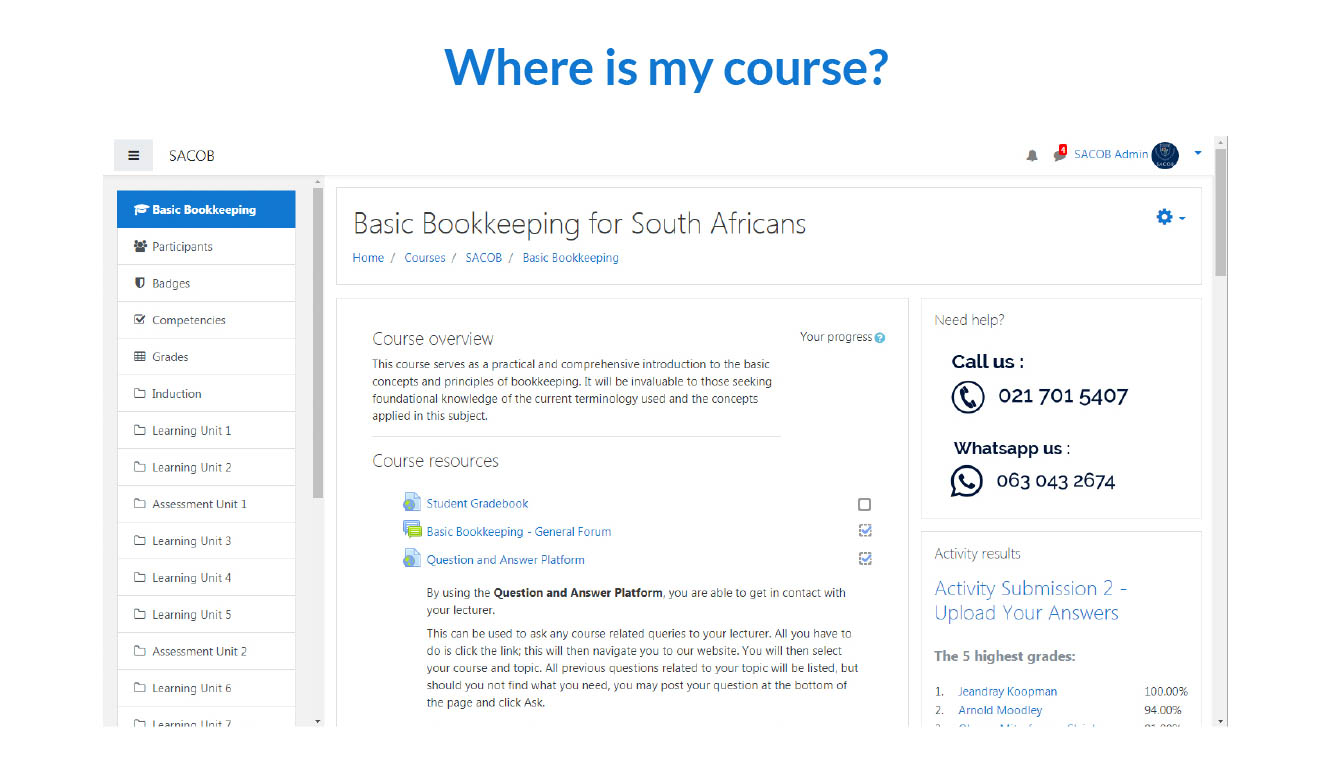Click the sidebar scrollbar thumb

point(318,341)
